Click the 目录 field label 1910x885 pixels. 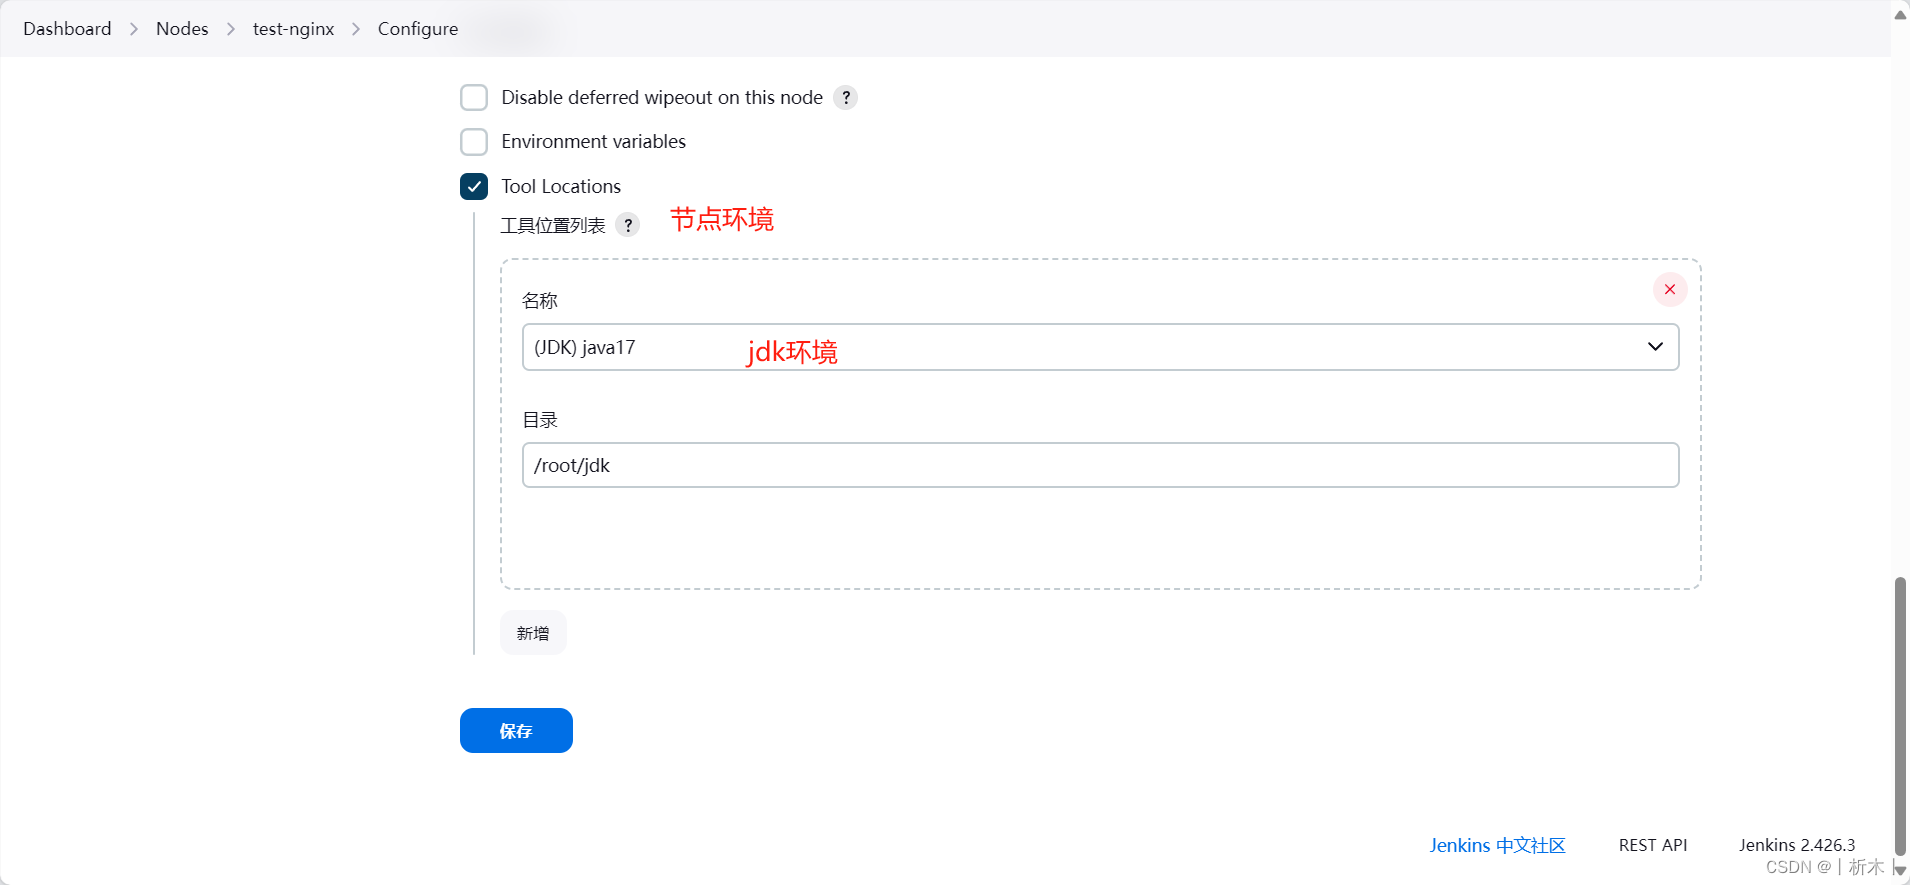click(x=540, y=420)
